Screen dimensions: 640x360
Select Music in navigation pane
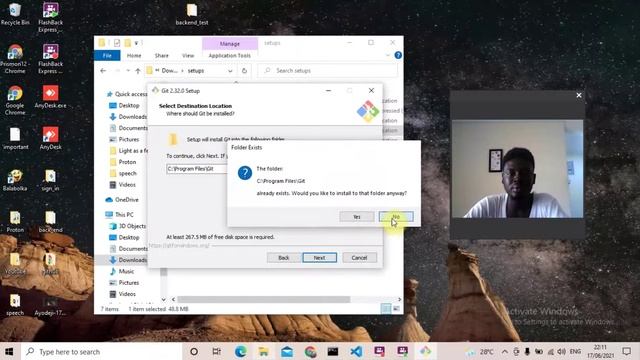(122, 271)
